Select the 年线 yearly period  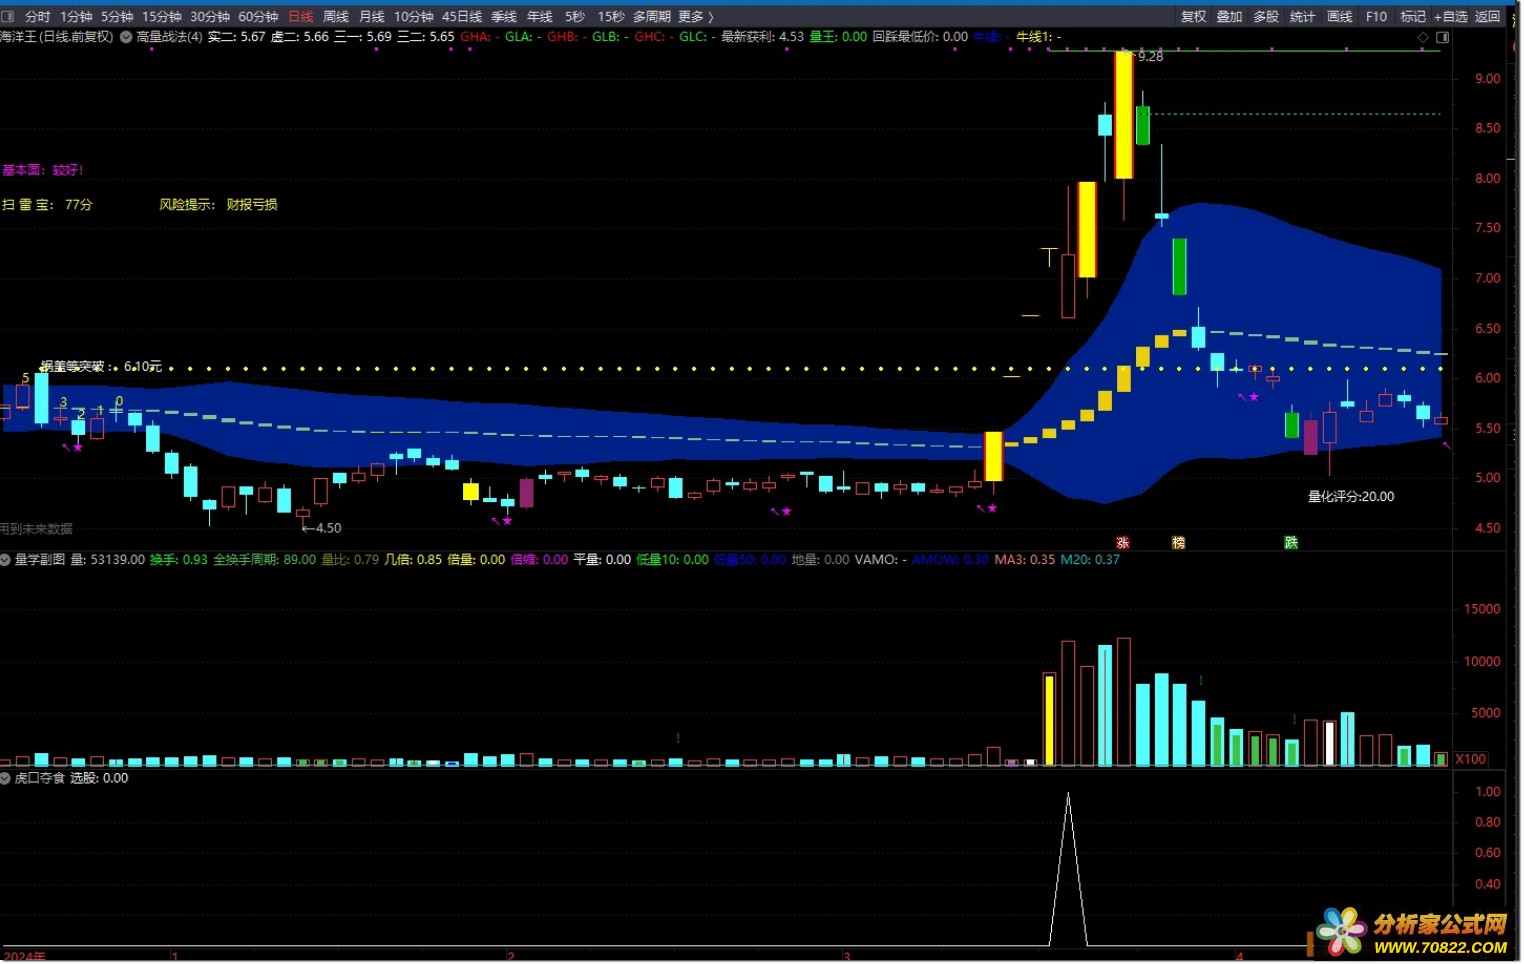[x=540, y=16]
